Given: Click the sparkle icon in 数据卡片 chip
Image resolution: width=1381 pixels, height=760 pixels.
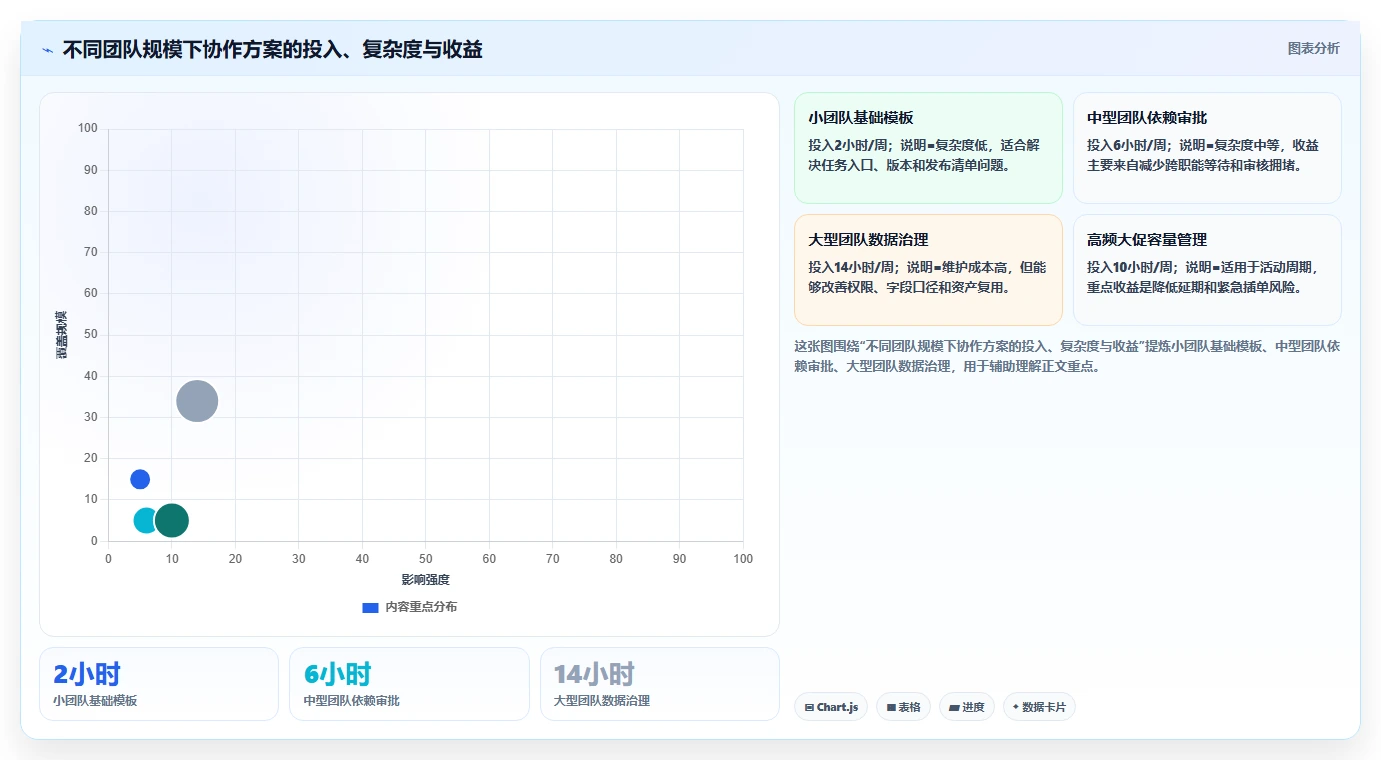Looking at the screenshot, I should tap(1015, 707).
